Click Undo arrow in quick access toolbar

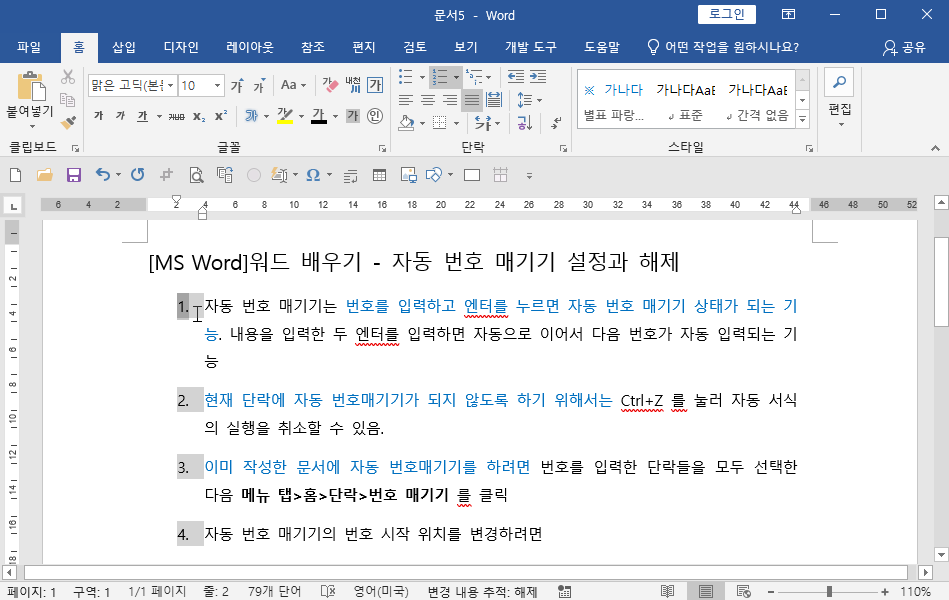click(103, 175)
